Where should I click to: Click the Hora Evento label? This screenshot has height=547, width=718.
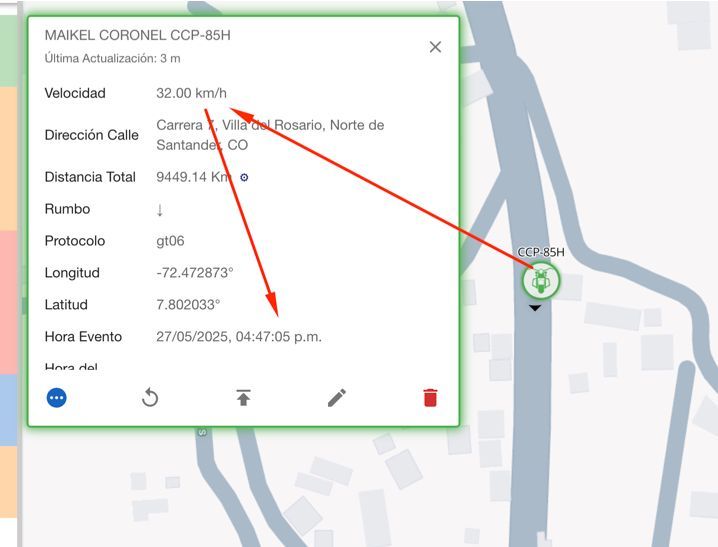pyautogui.click(x=83, y=337)
